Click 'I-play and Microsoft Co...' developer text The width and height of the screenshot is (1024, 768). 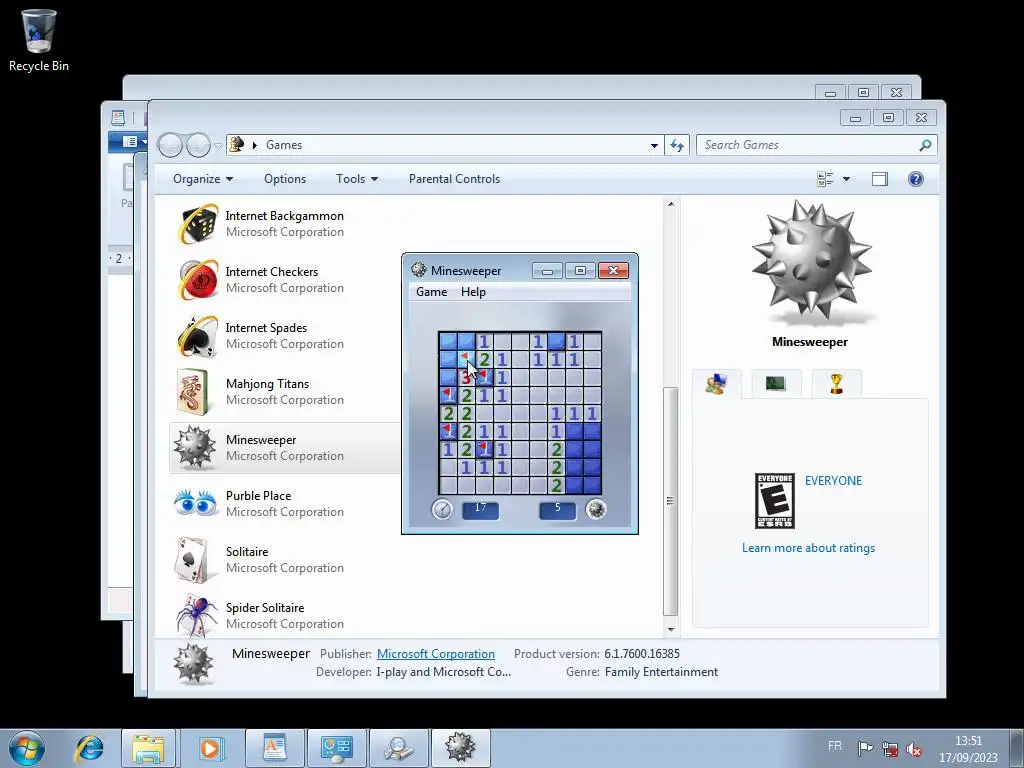[443, 672]
